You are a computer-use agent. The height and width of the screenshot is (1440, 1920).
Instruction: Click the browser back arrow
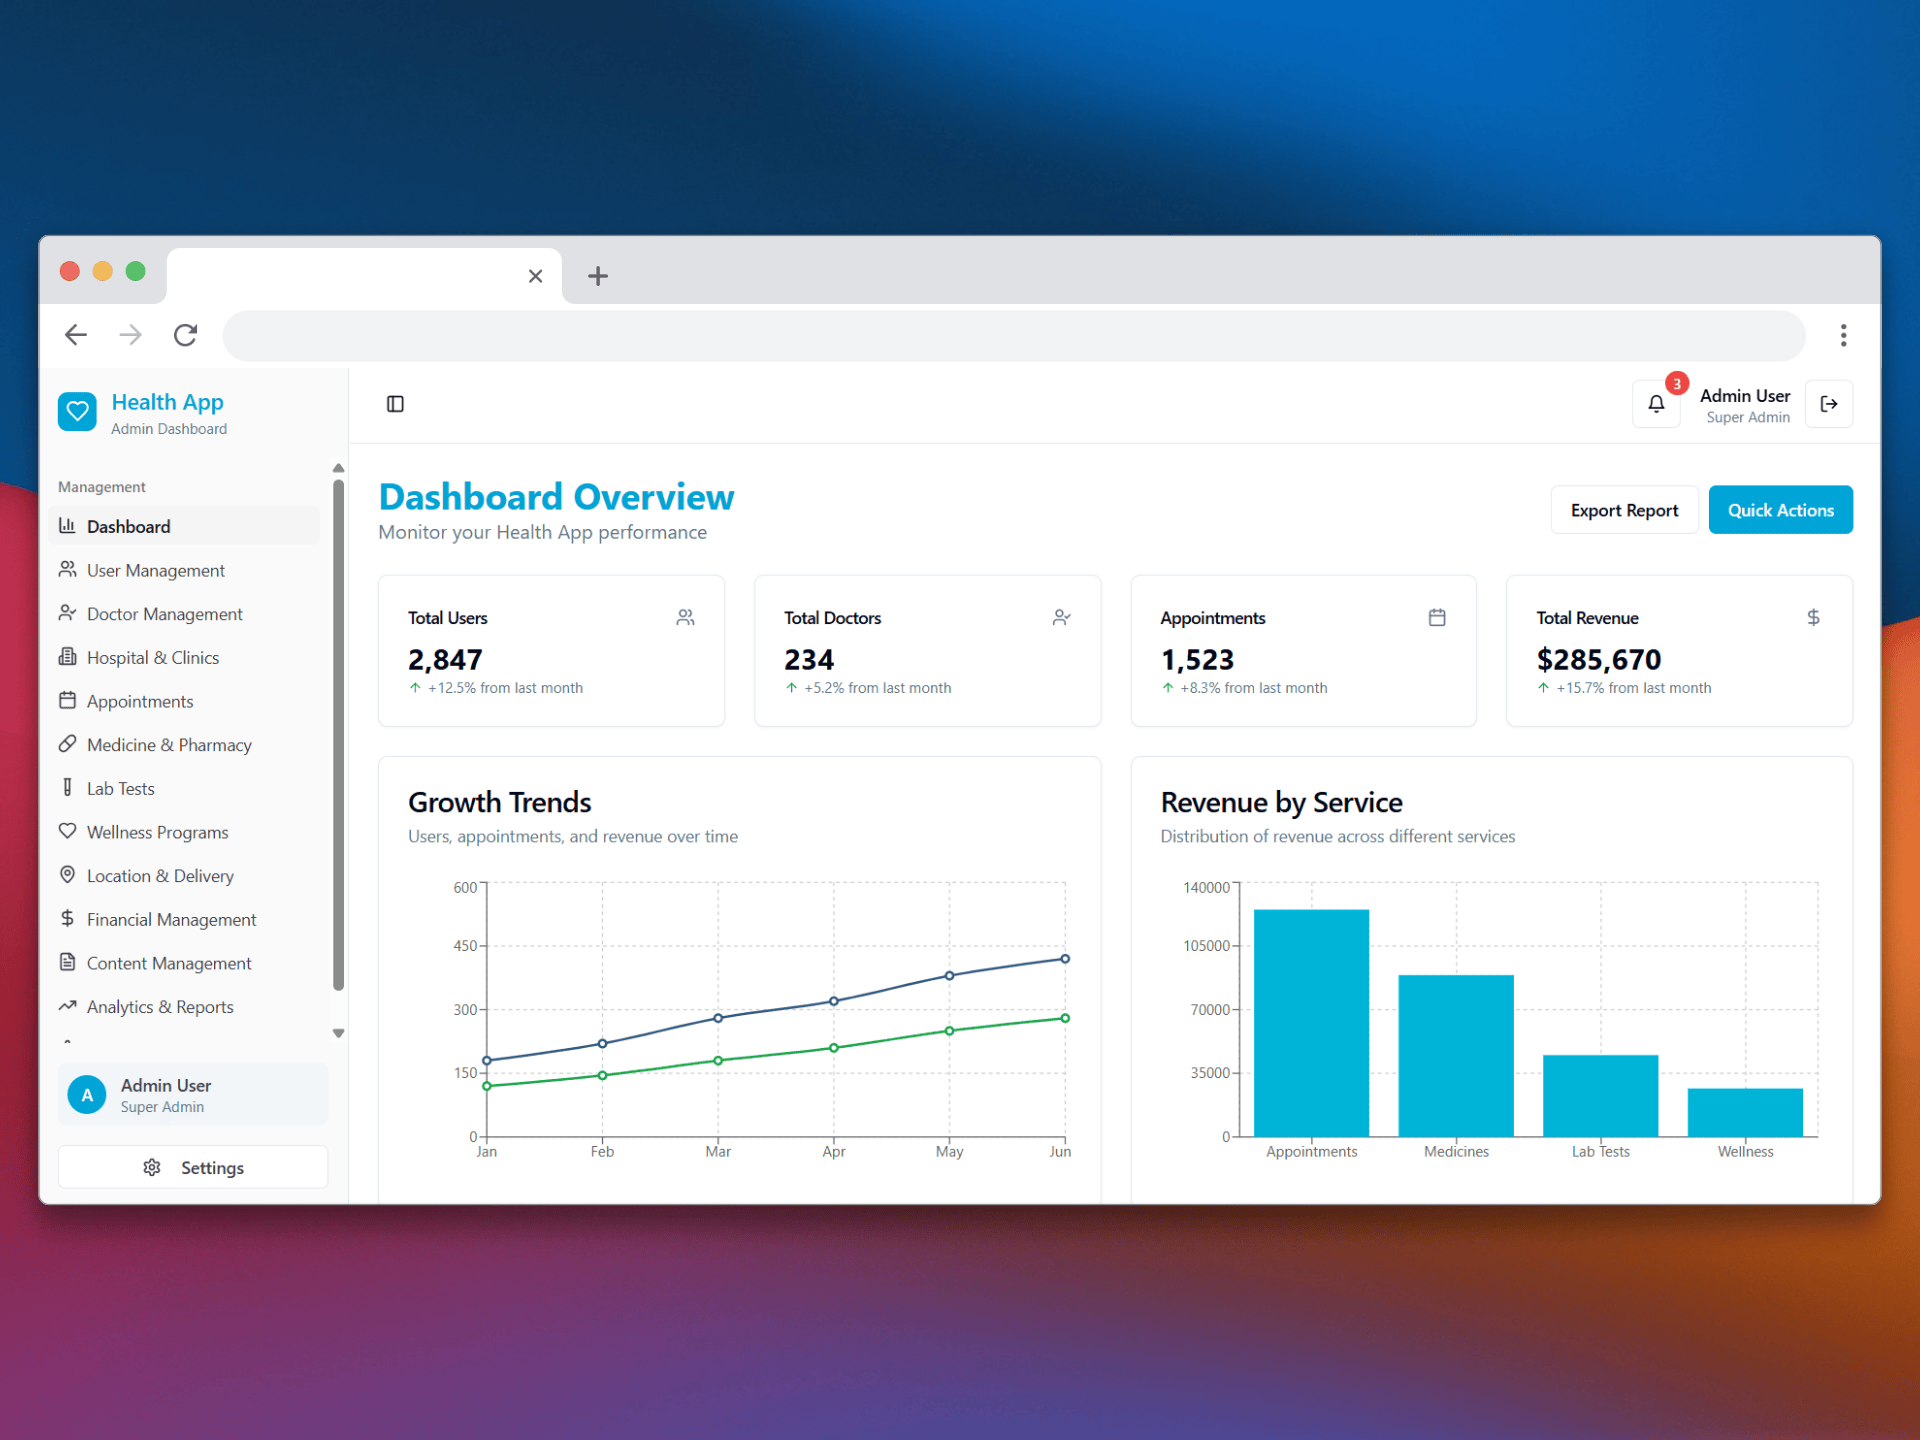coord(76,335)
